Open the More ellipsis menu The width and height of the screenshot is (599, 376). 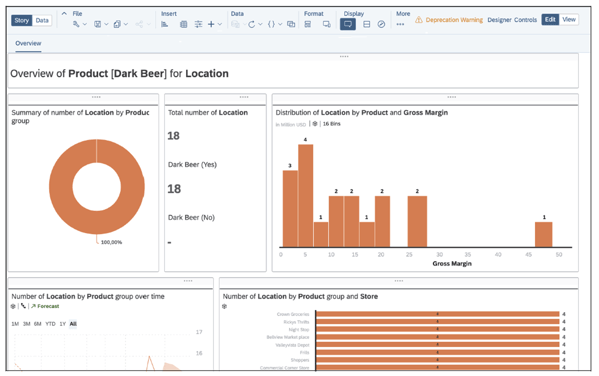point(400,24)
